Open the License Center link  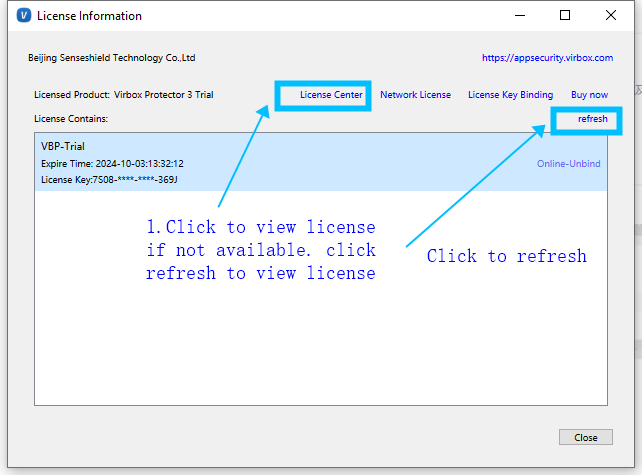tap(331, 95)
